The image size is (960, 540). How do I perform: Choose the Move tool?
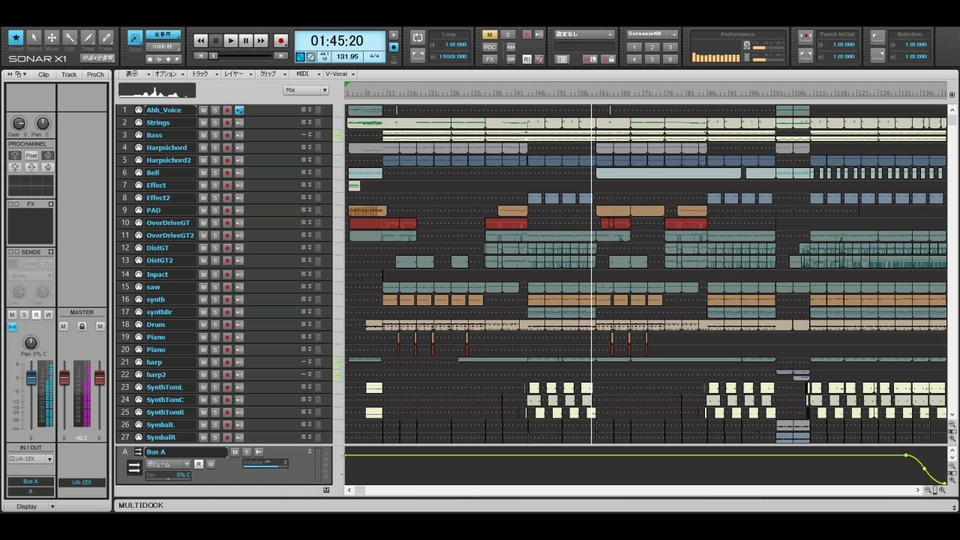click(52, 39)
